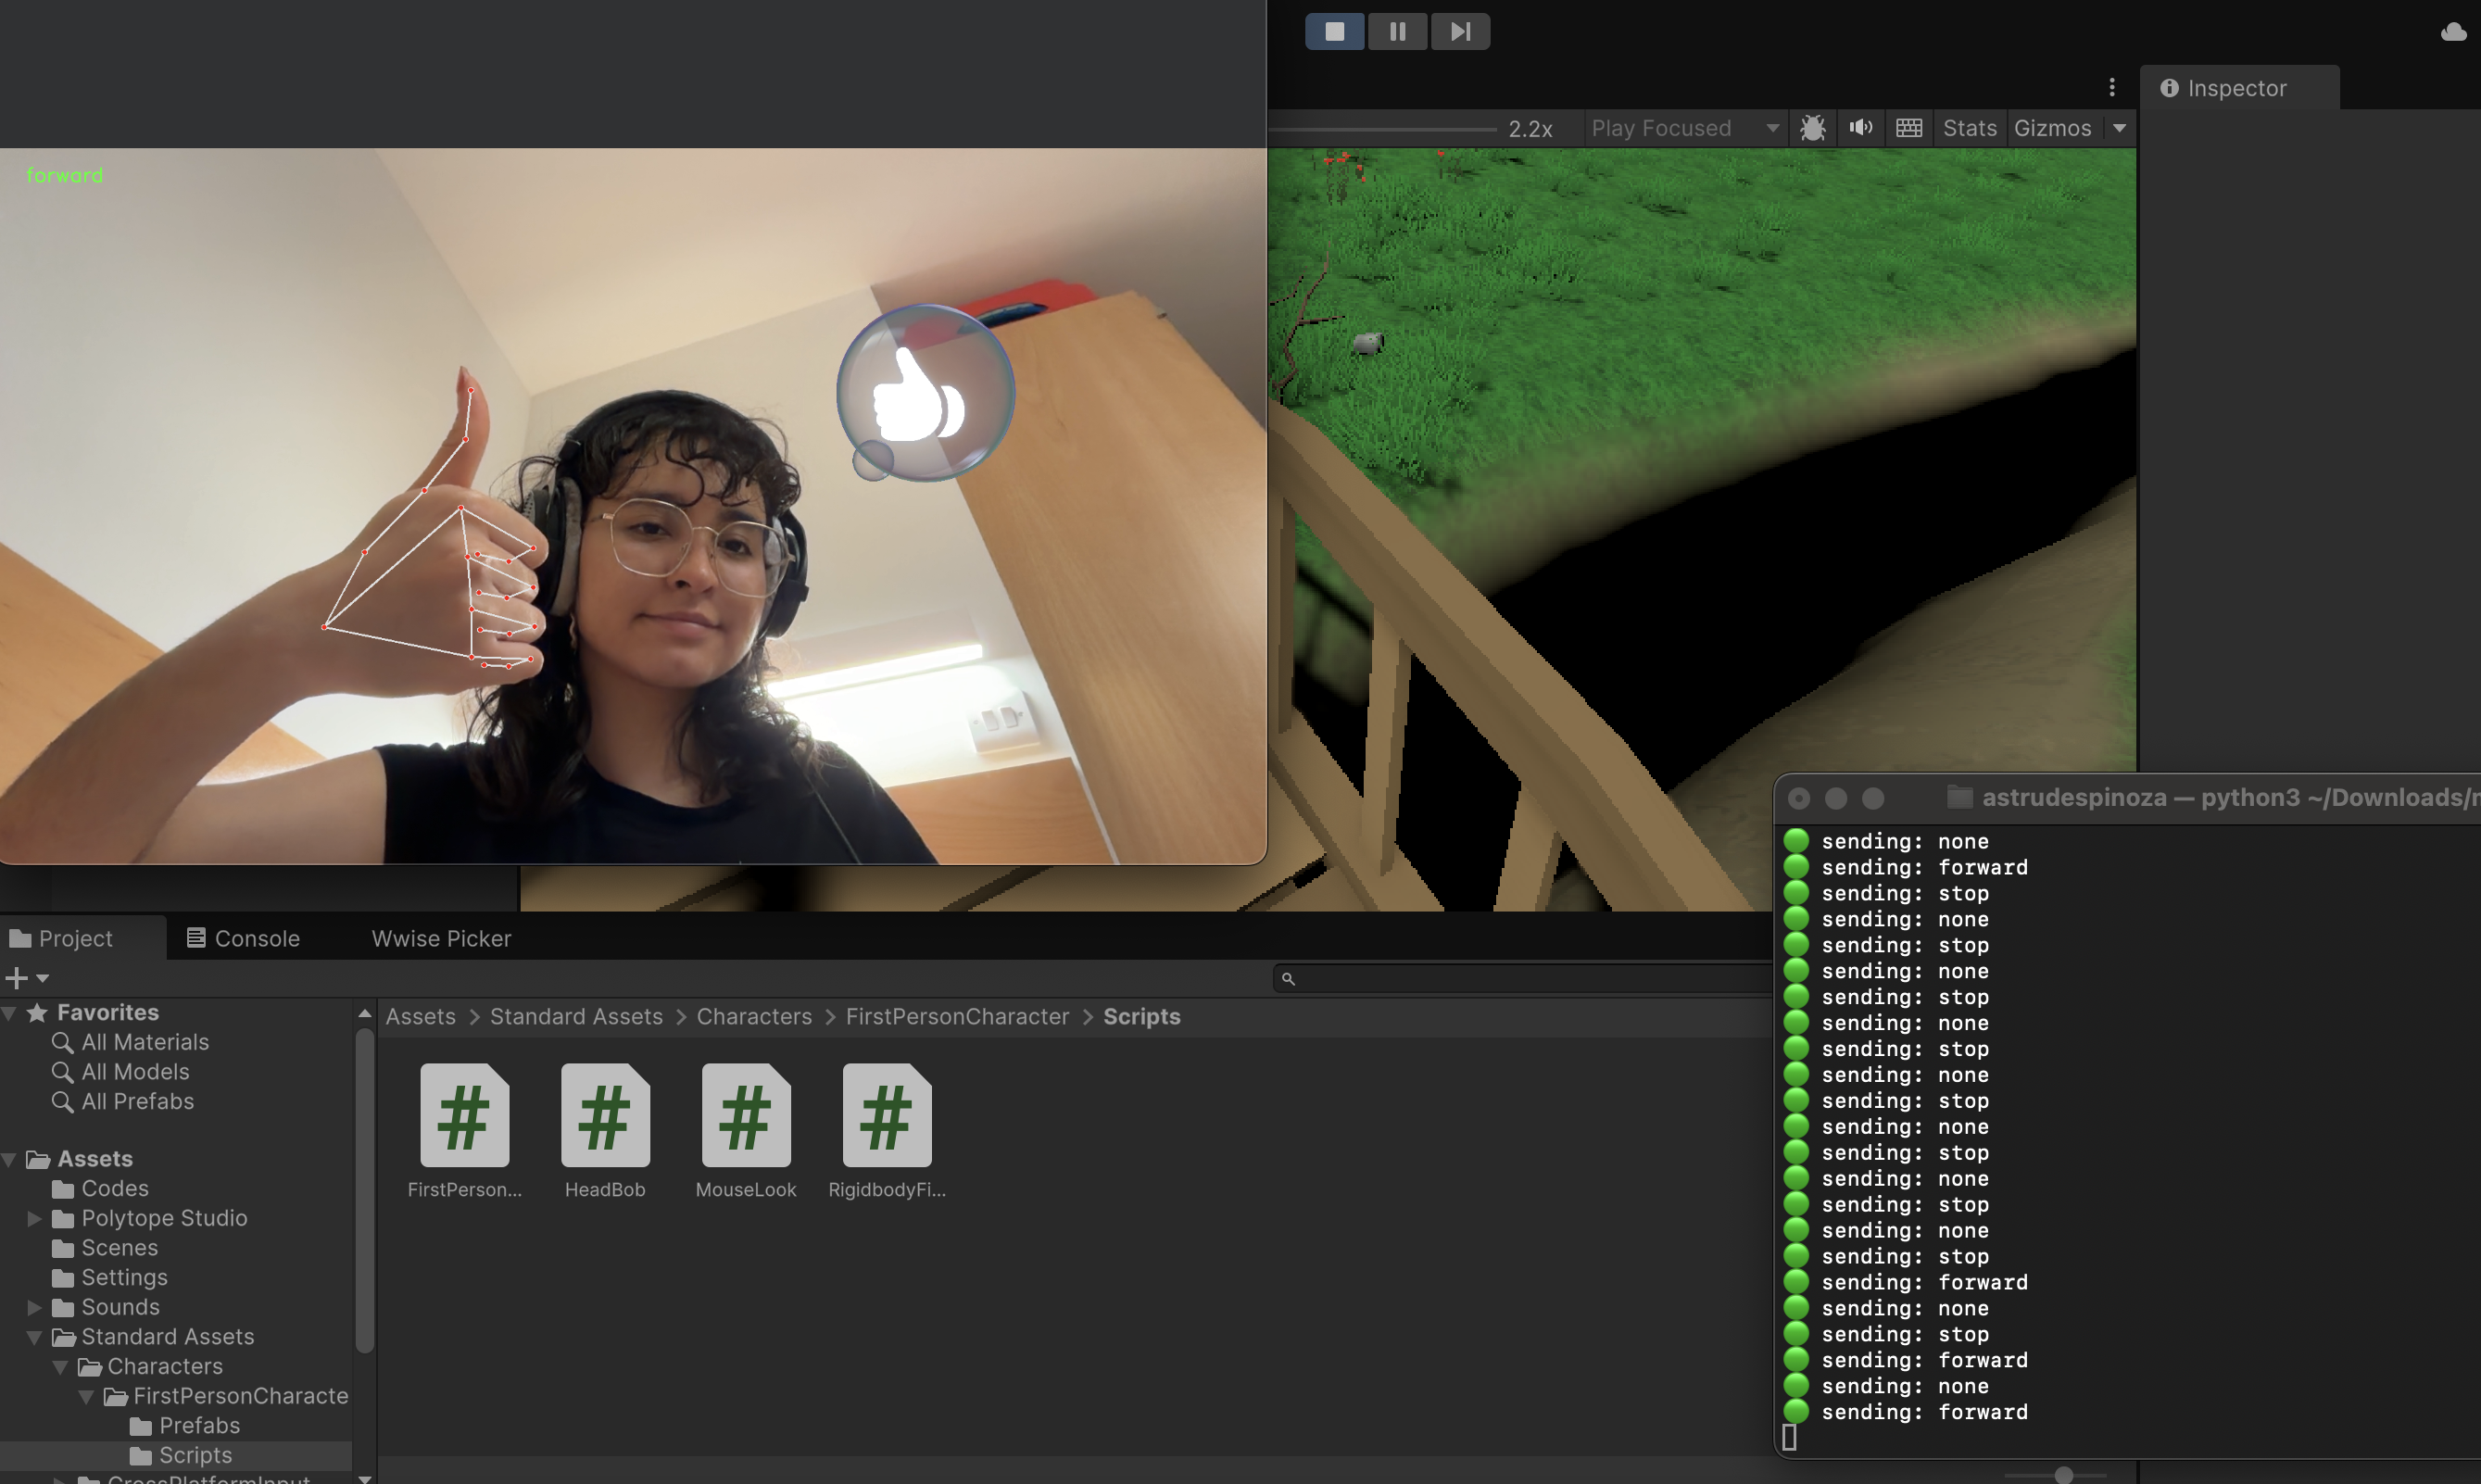Open the Wwise Picker tab
Screen dimensions: 2481x1484
441,938
